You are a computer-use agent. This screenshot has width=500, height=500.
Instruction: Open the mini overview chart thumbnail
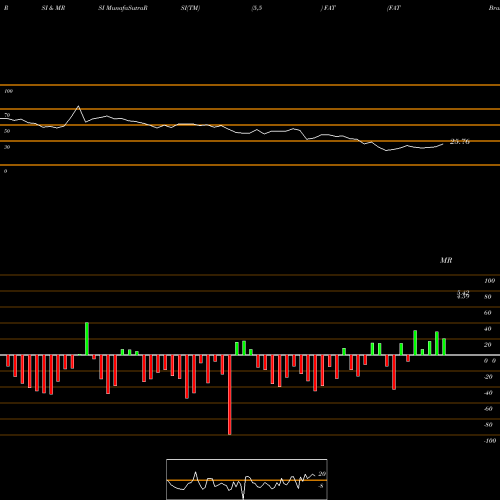coord(247,479)
